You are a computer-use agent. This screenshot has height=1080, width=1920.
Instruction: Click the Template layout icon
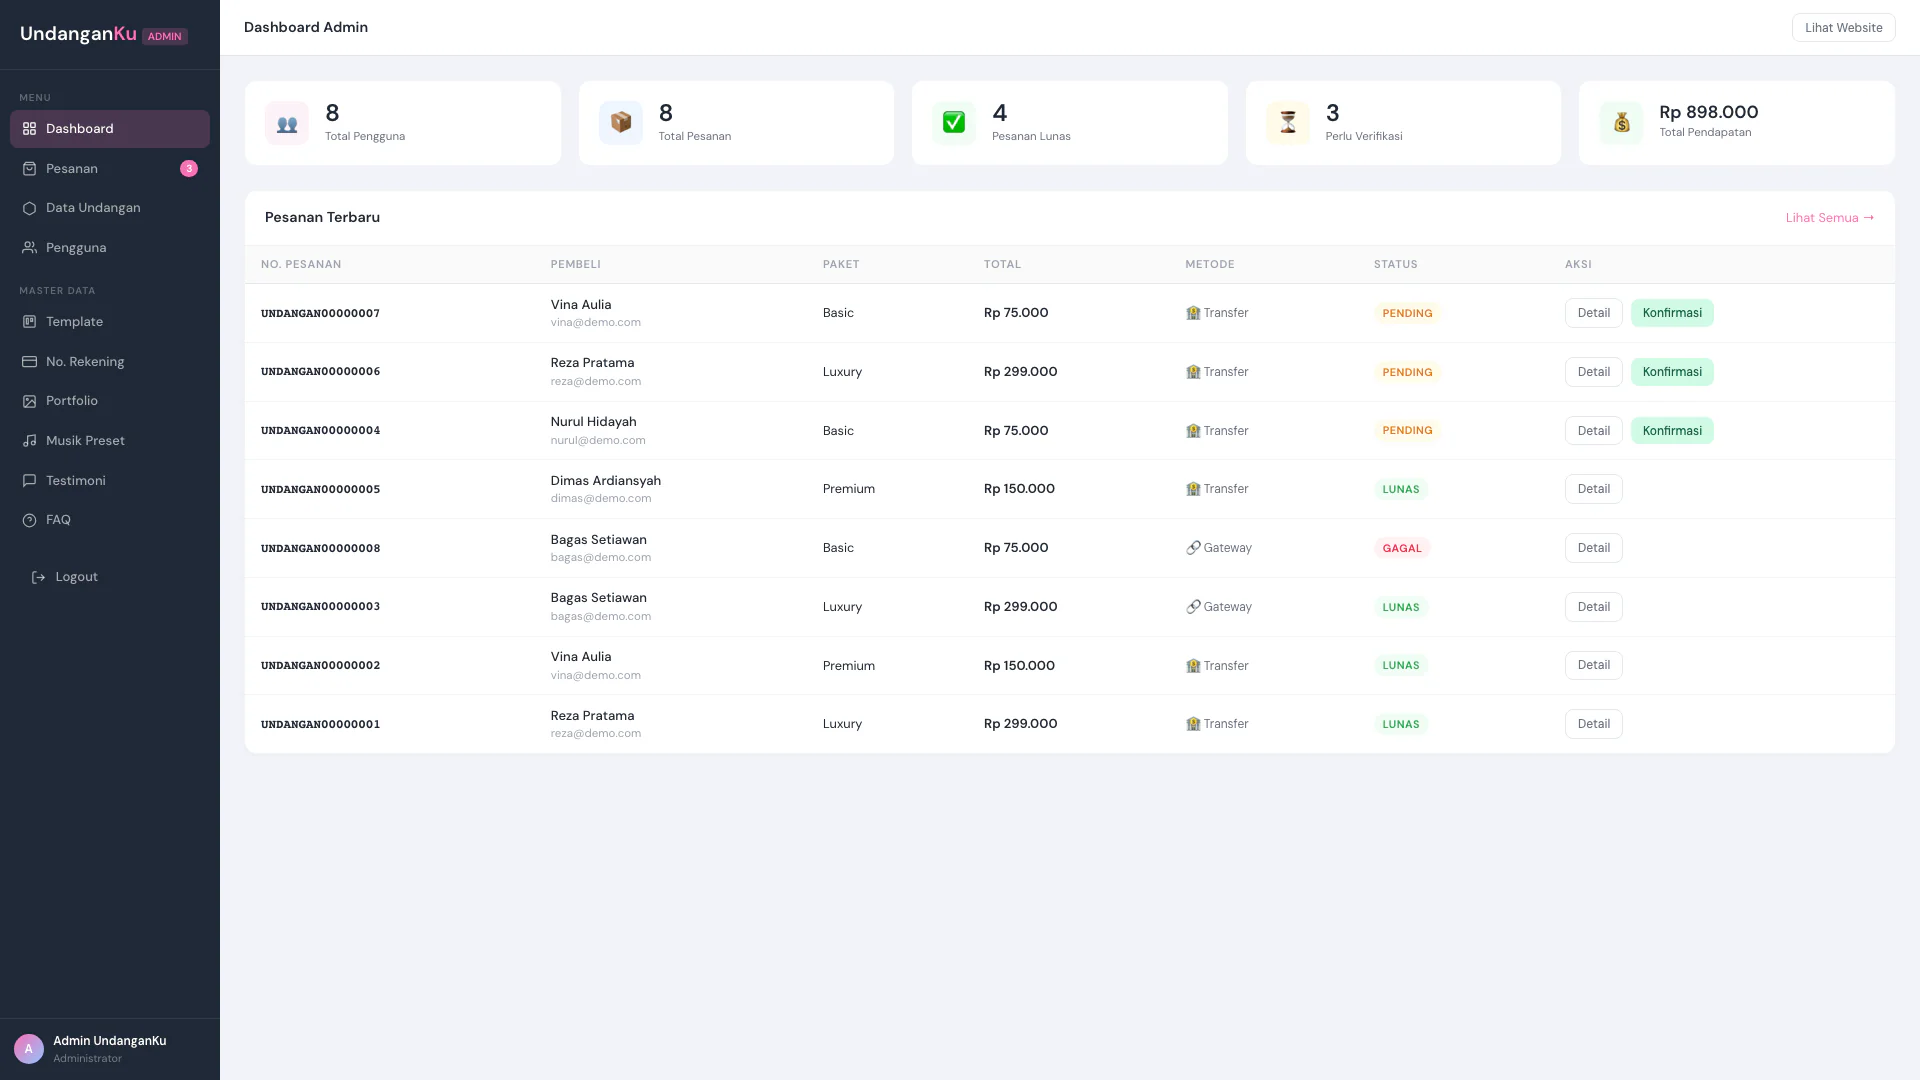(x=29, y=322)
